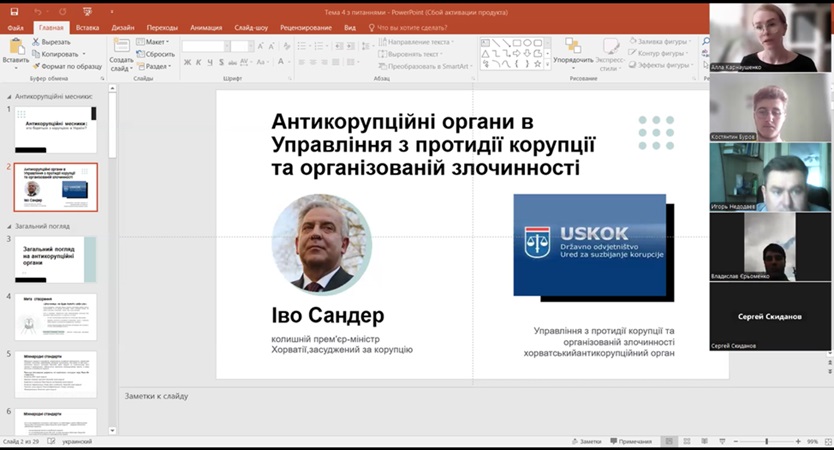The width and height of the screenshot is (834, 450).
Task: Open the line spacing dropdown
Action: coord(366,46)
